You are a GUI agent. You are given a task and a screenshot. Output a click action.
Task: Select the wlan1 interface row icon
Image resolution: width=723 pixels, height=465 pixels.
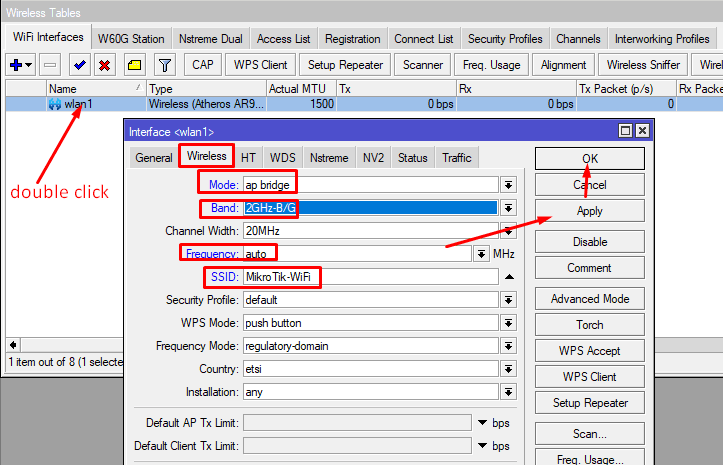55,104
